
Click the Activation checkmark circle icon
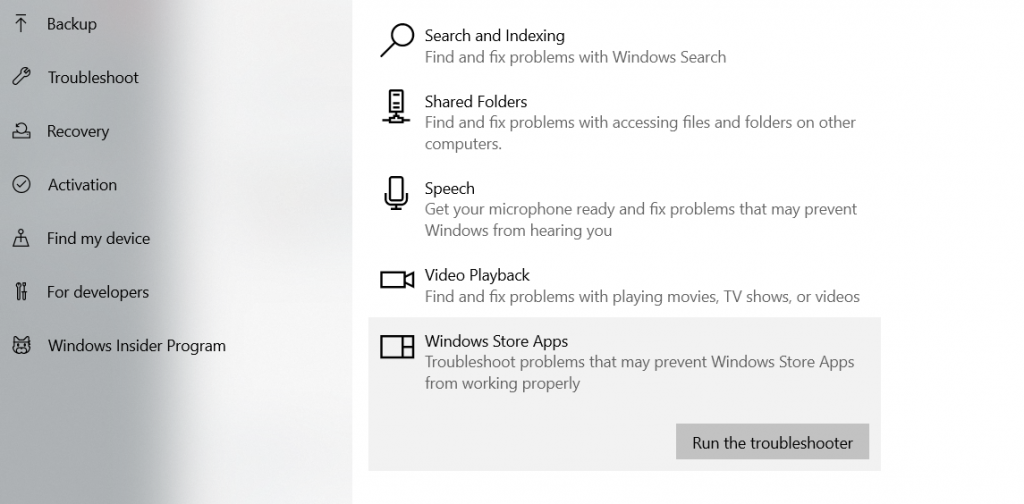[x=21, y=185]
